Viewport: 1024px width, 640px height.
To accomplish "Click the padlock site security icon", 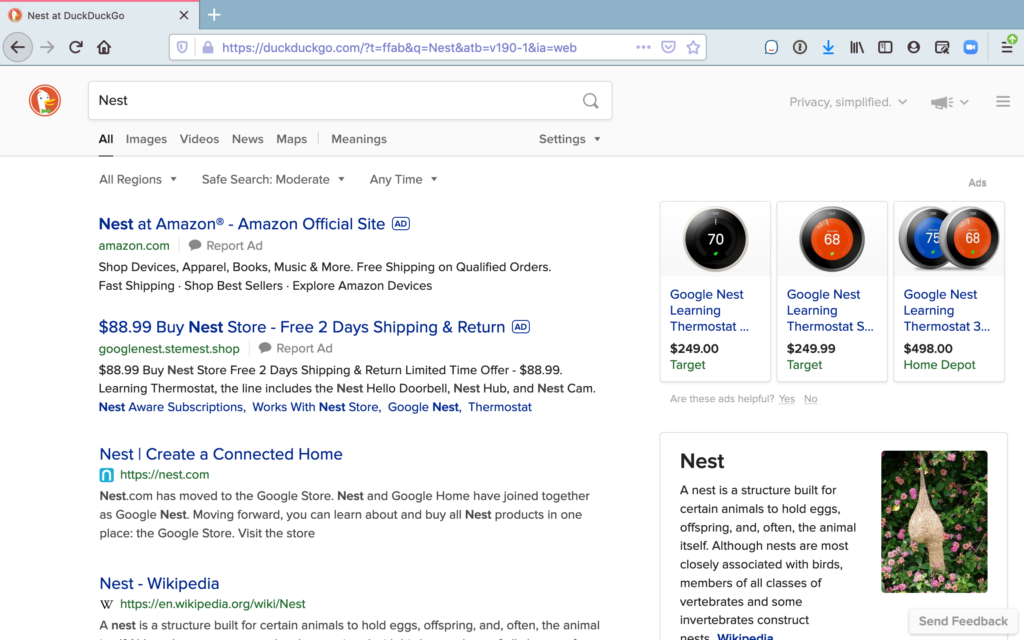I will (x=208, y=47).
